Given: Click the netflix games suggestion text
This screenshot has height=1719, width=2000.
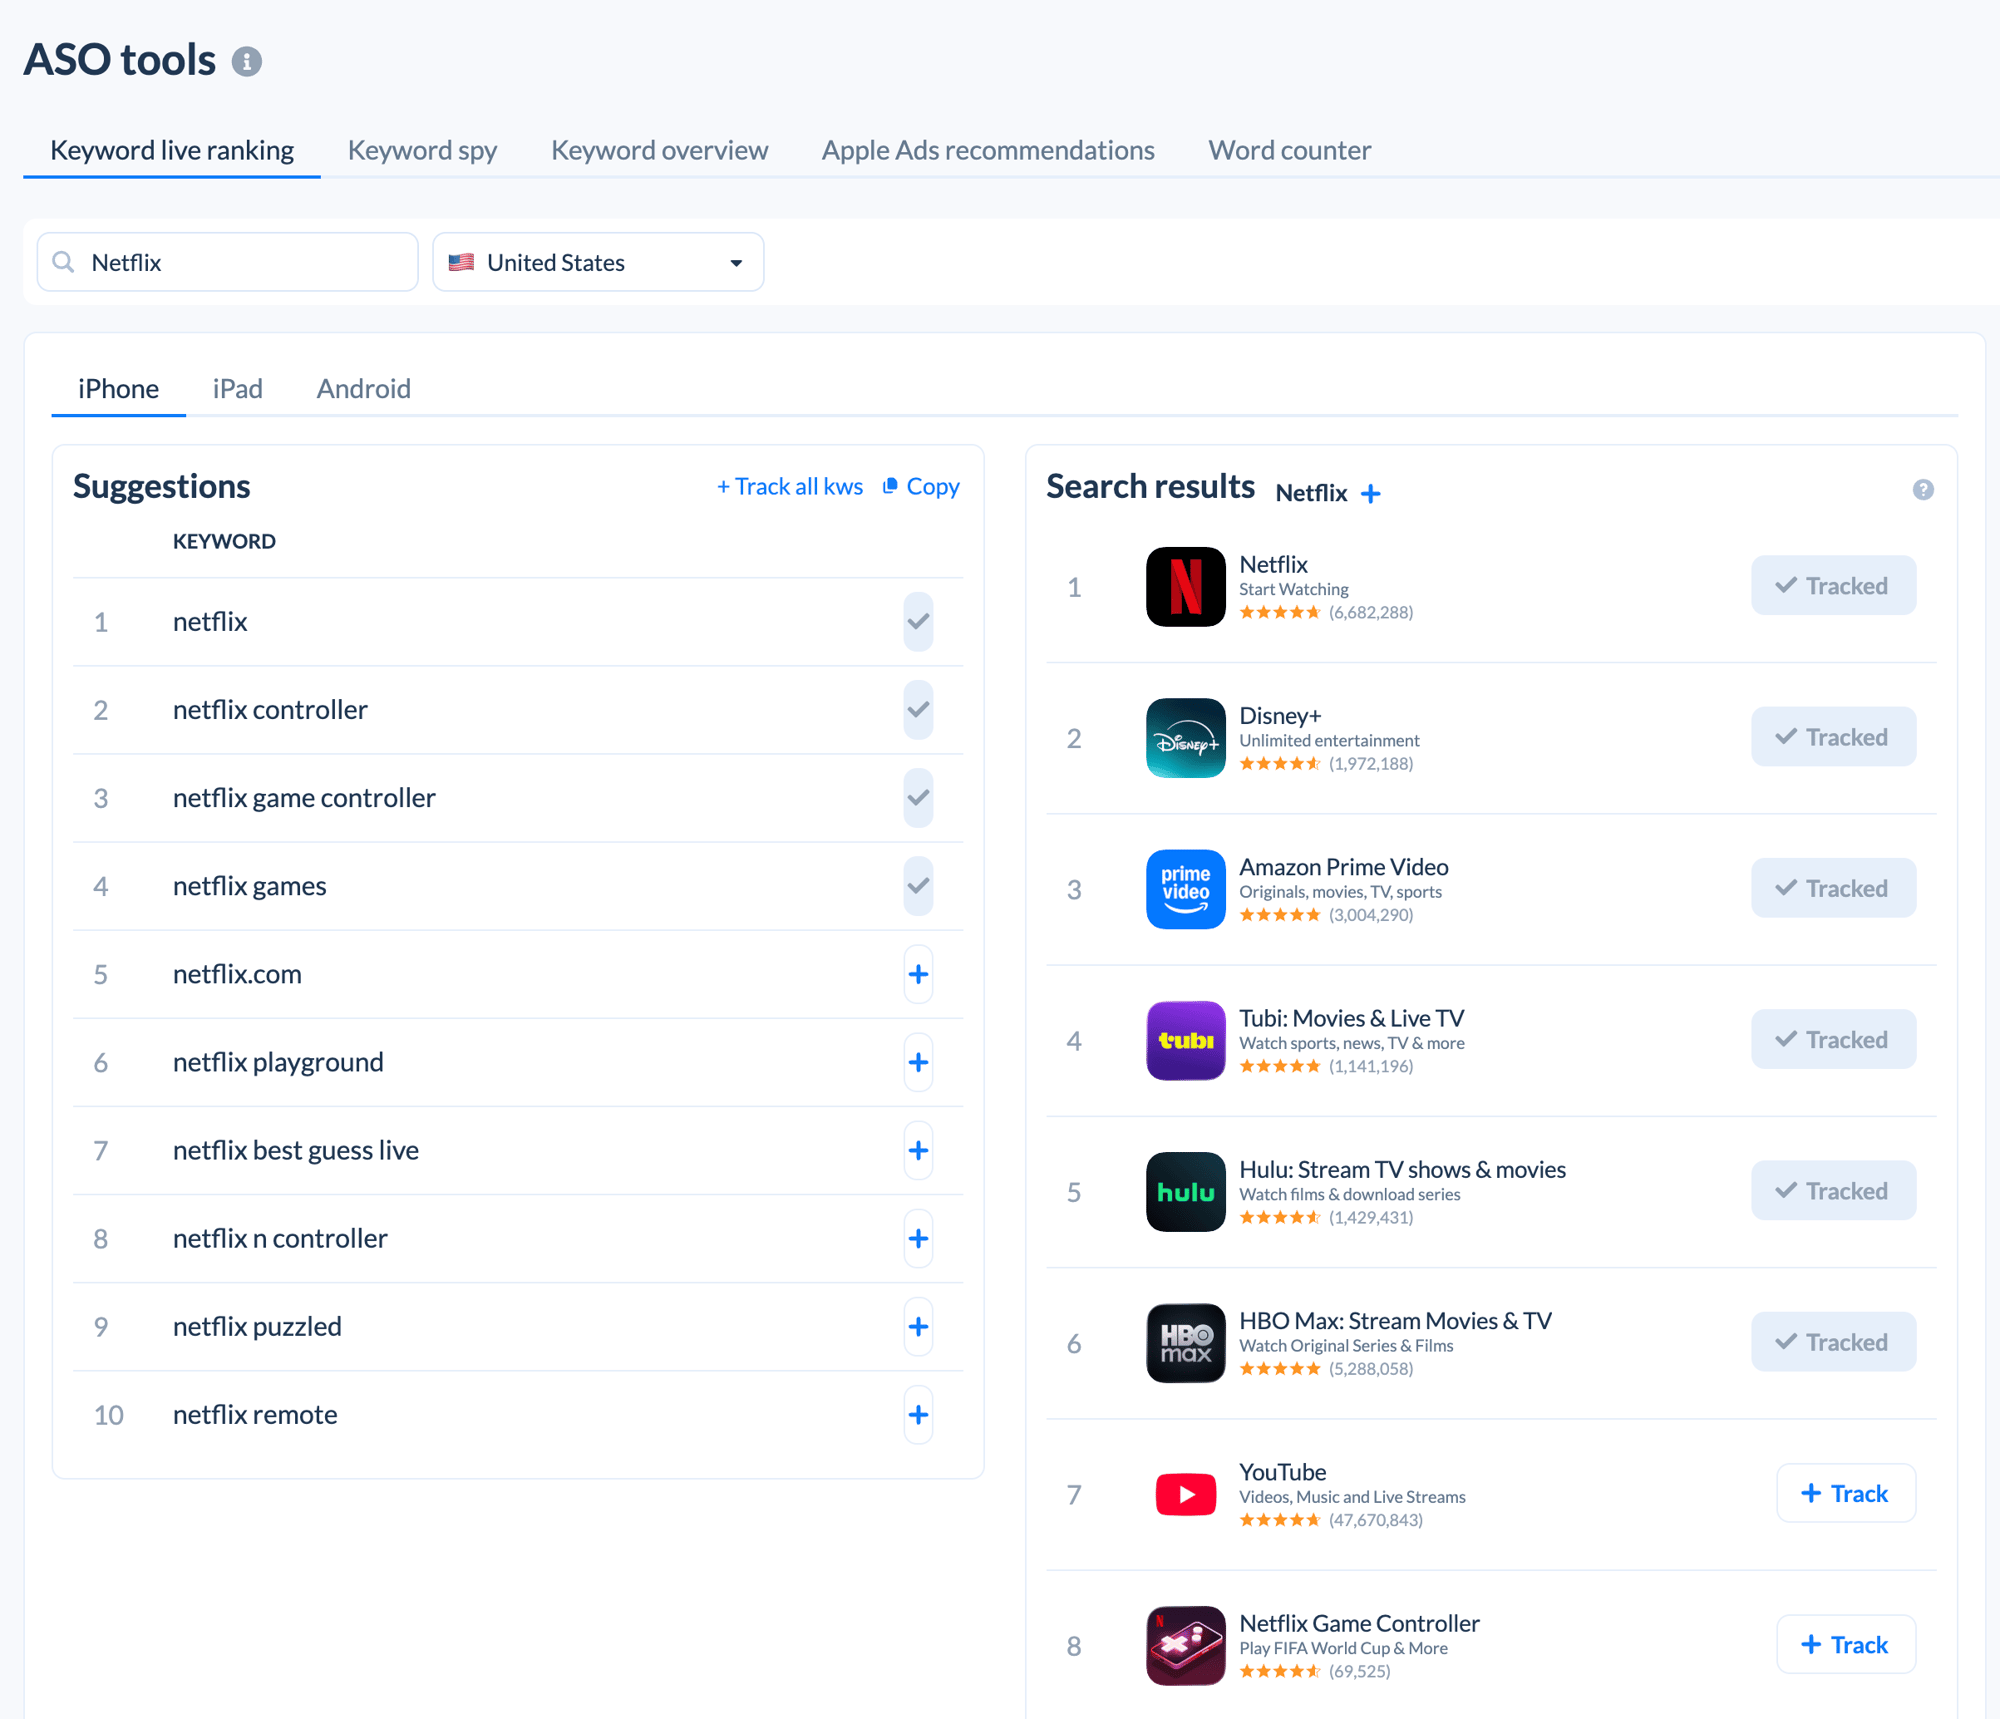Looking at the screenshot, I should click(x=249, y=886).
